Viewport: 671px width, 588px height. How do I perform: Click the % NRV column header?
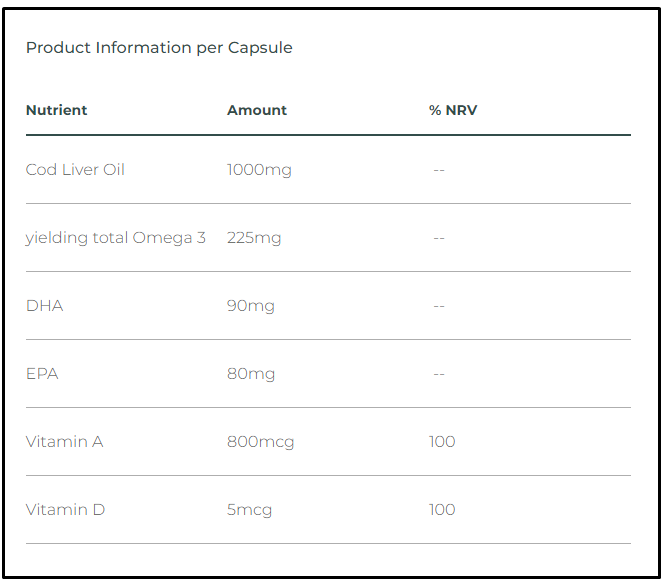(x=453, y=110)
